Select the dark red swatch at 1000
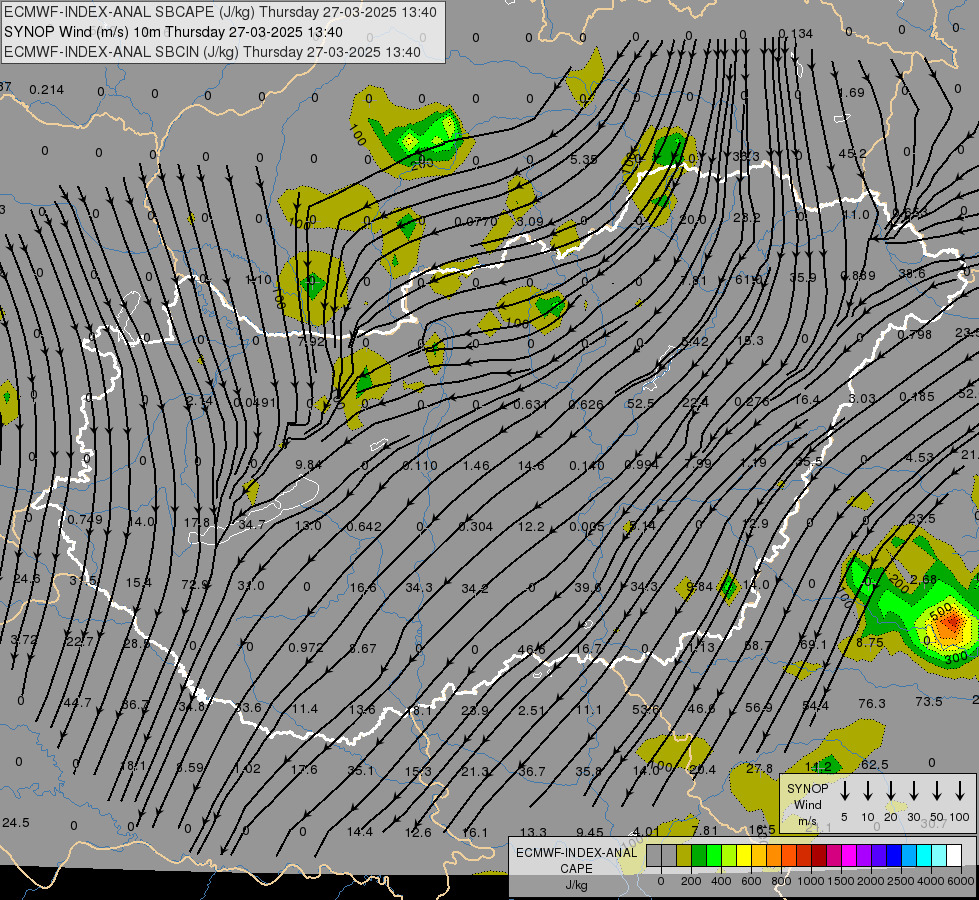Screen dimensions: 979x900 coord(819,855)
